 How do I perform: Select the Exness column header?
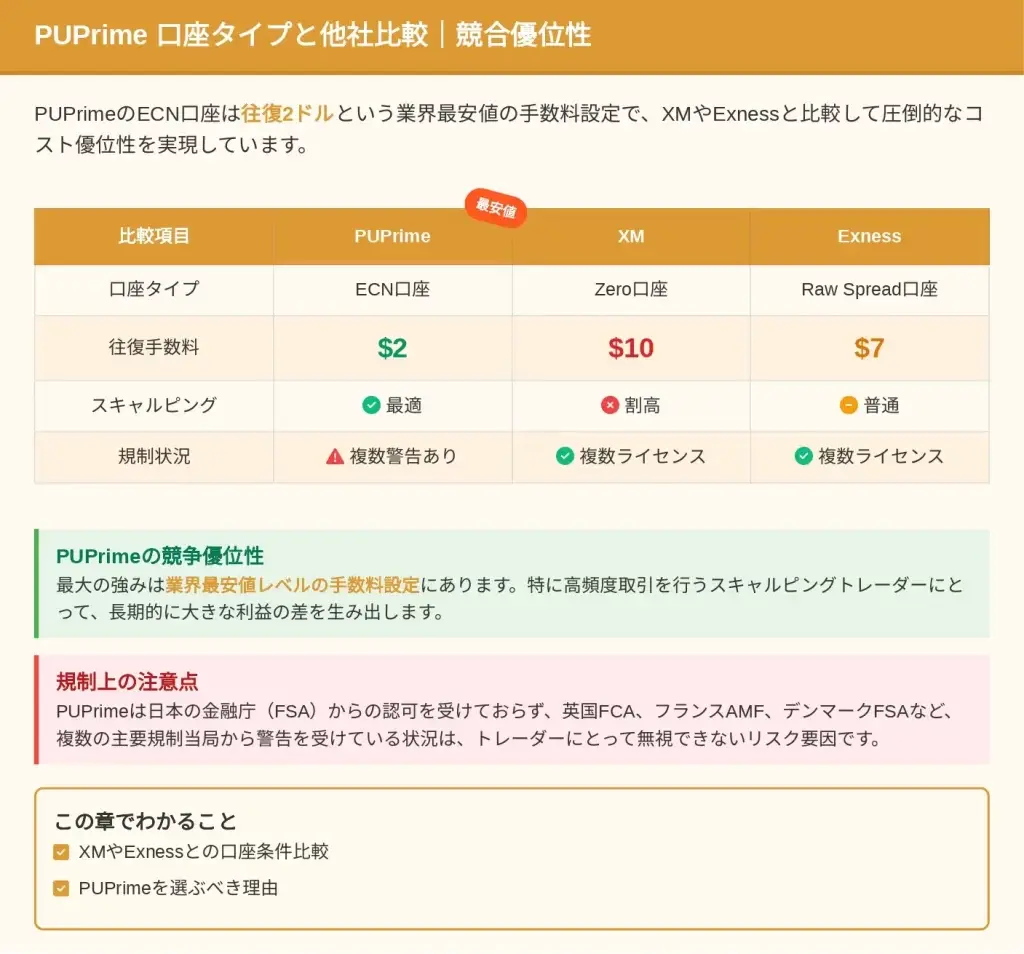pyautogui.click(x=869, y=237)
